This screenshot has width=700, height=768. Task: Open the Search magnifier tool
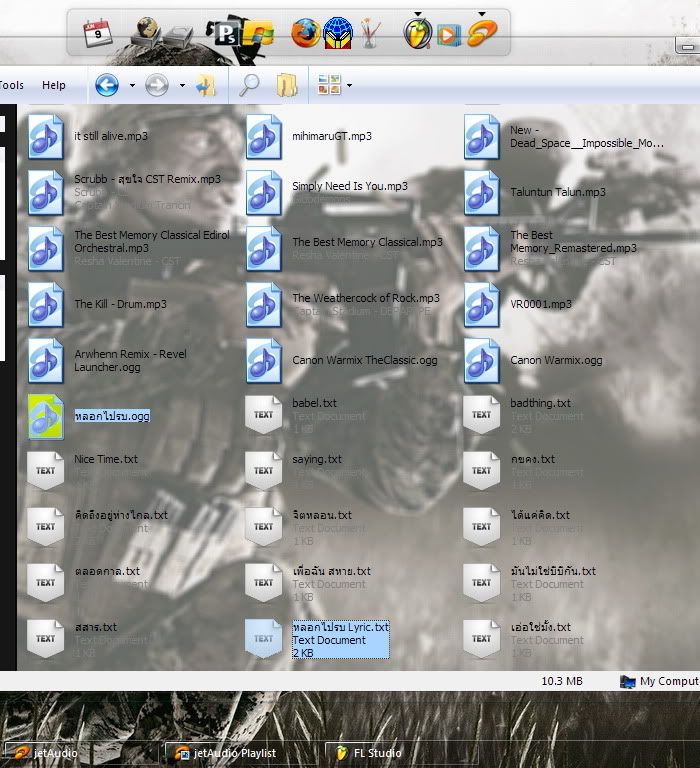coord(249,85)
